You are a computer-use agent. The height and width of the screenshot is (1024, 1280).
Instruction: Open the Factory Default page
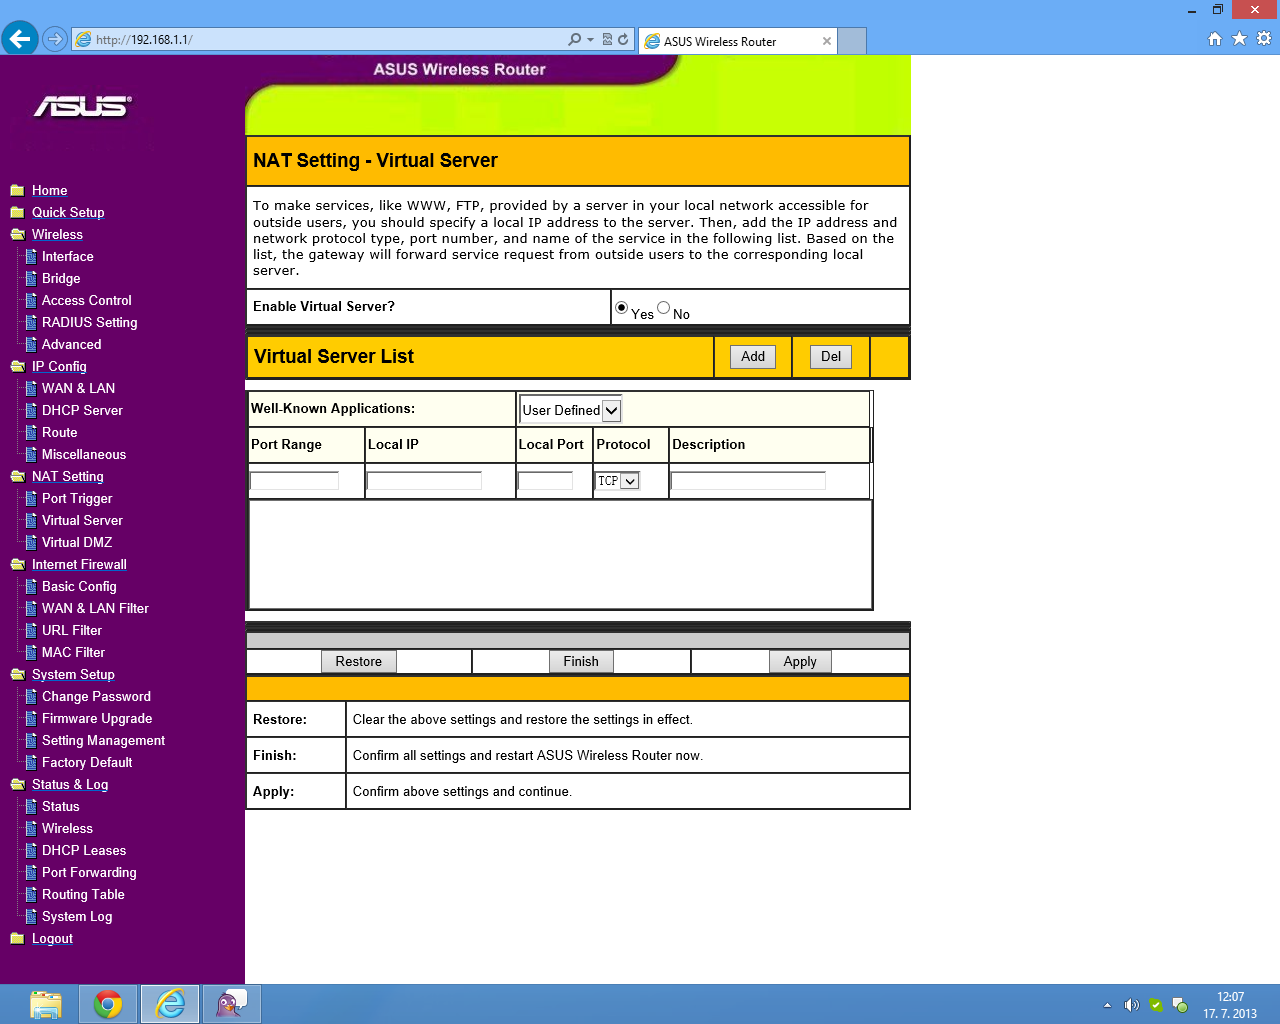tap(87, 762)
